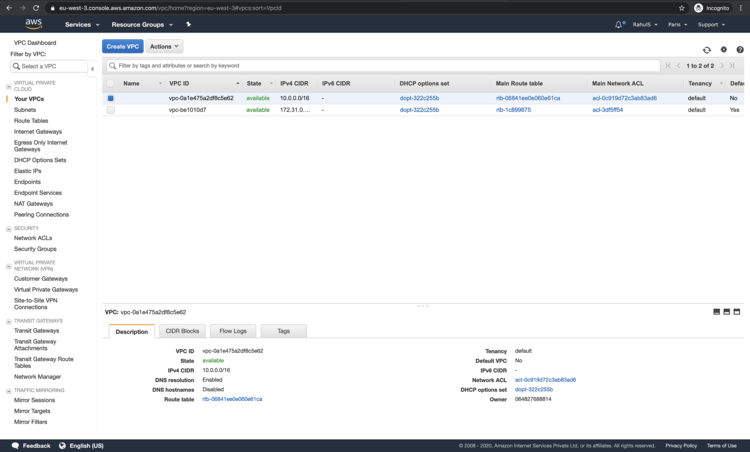The height and width of the screenshot is (452, 750).
Task: Open Mirror Sessions in sidebar
Action: 34,400
